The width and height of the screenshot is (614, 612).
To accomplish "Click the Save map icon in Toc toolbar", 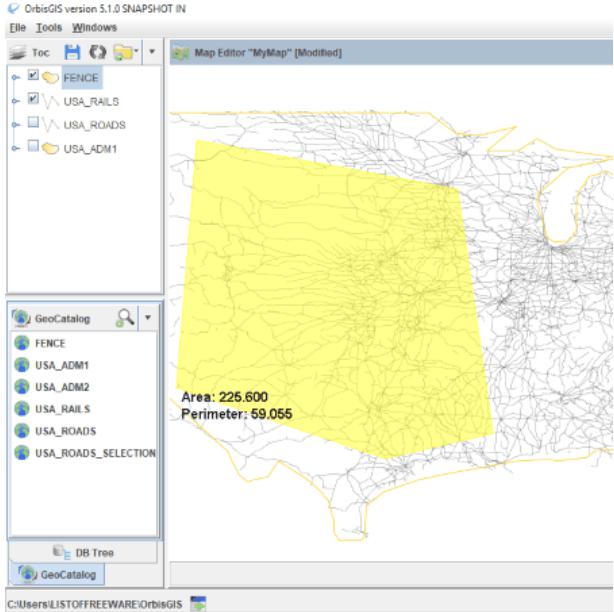I will [x=72, y=52].
